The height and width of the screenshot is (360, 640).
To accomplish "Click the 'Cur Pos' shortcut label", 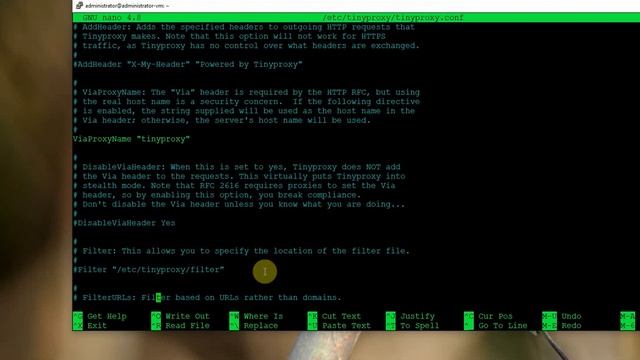I will pos(496,316).
